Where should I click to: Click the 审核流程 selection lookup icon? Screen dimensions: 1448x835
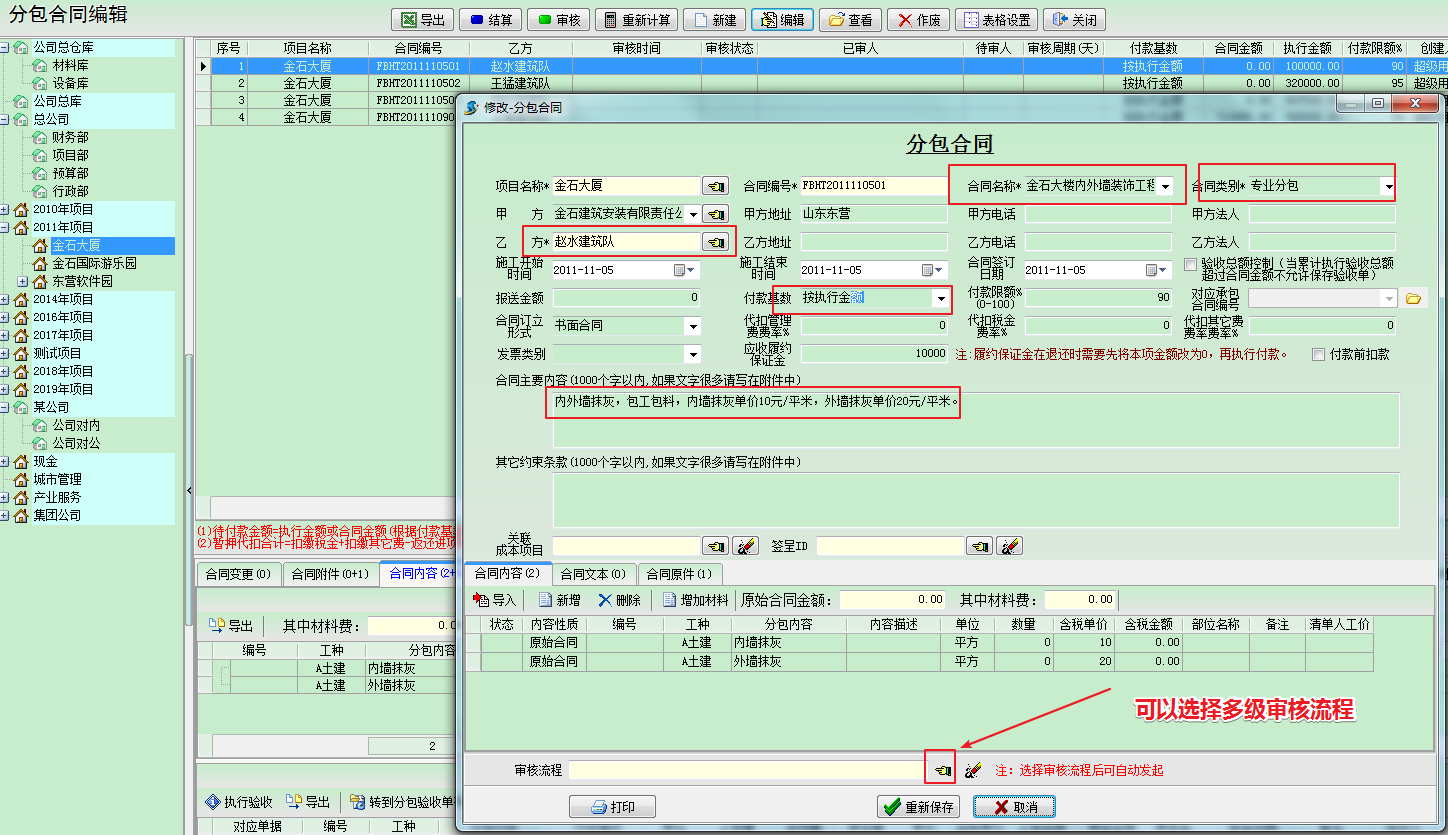click(942, 770)
